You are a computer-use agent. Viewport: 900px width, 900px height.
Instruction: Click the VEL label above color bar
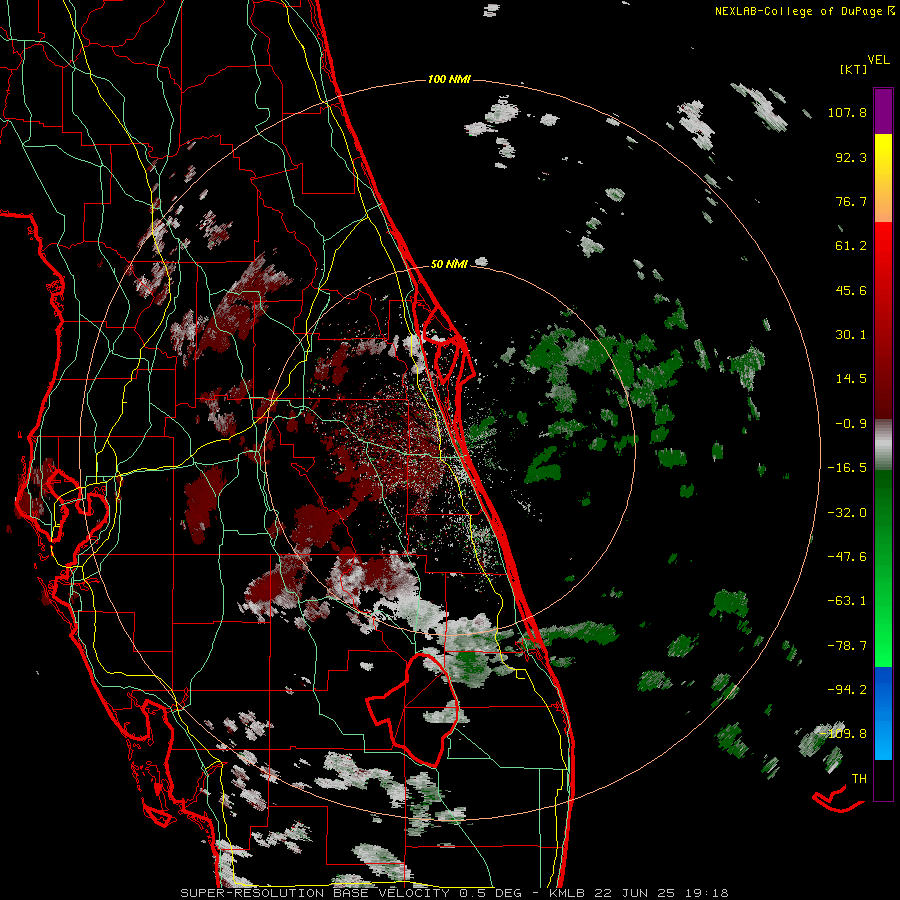(879, 59)
